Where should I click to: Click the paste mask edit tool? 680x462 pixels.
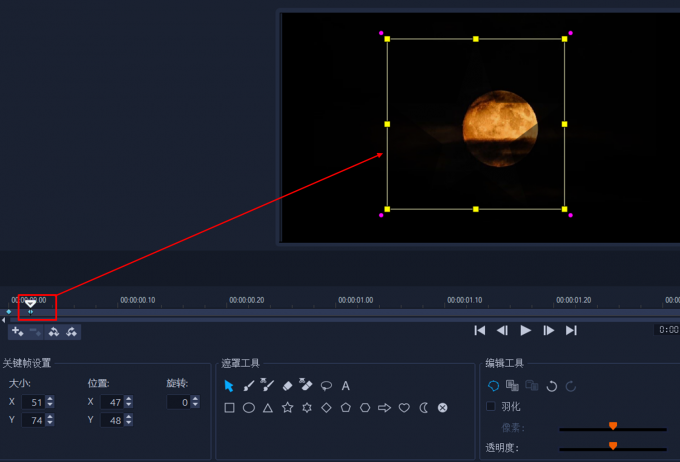tap(532, 386)
